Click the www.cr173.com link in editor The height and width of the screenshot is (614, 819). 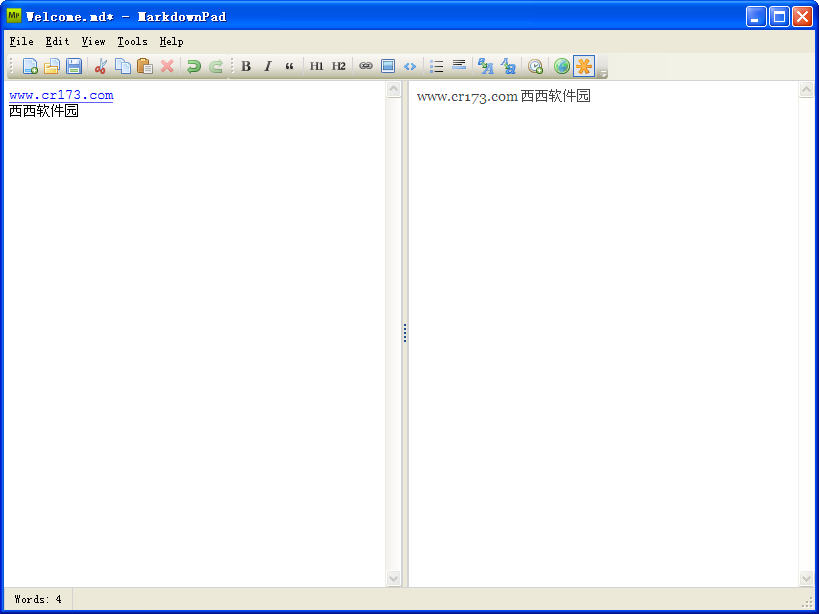coord(61,95)
